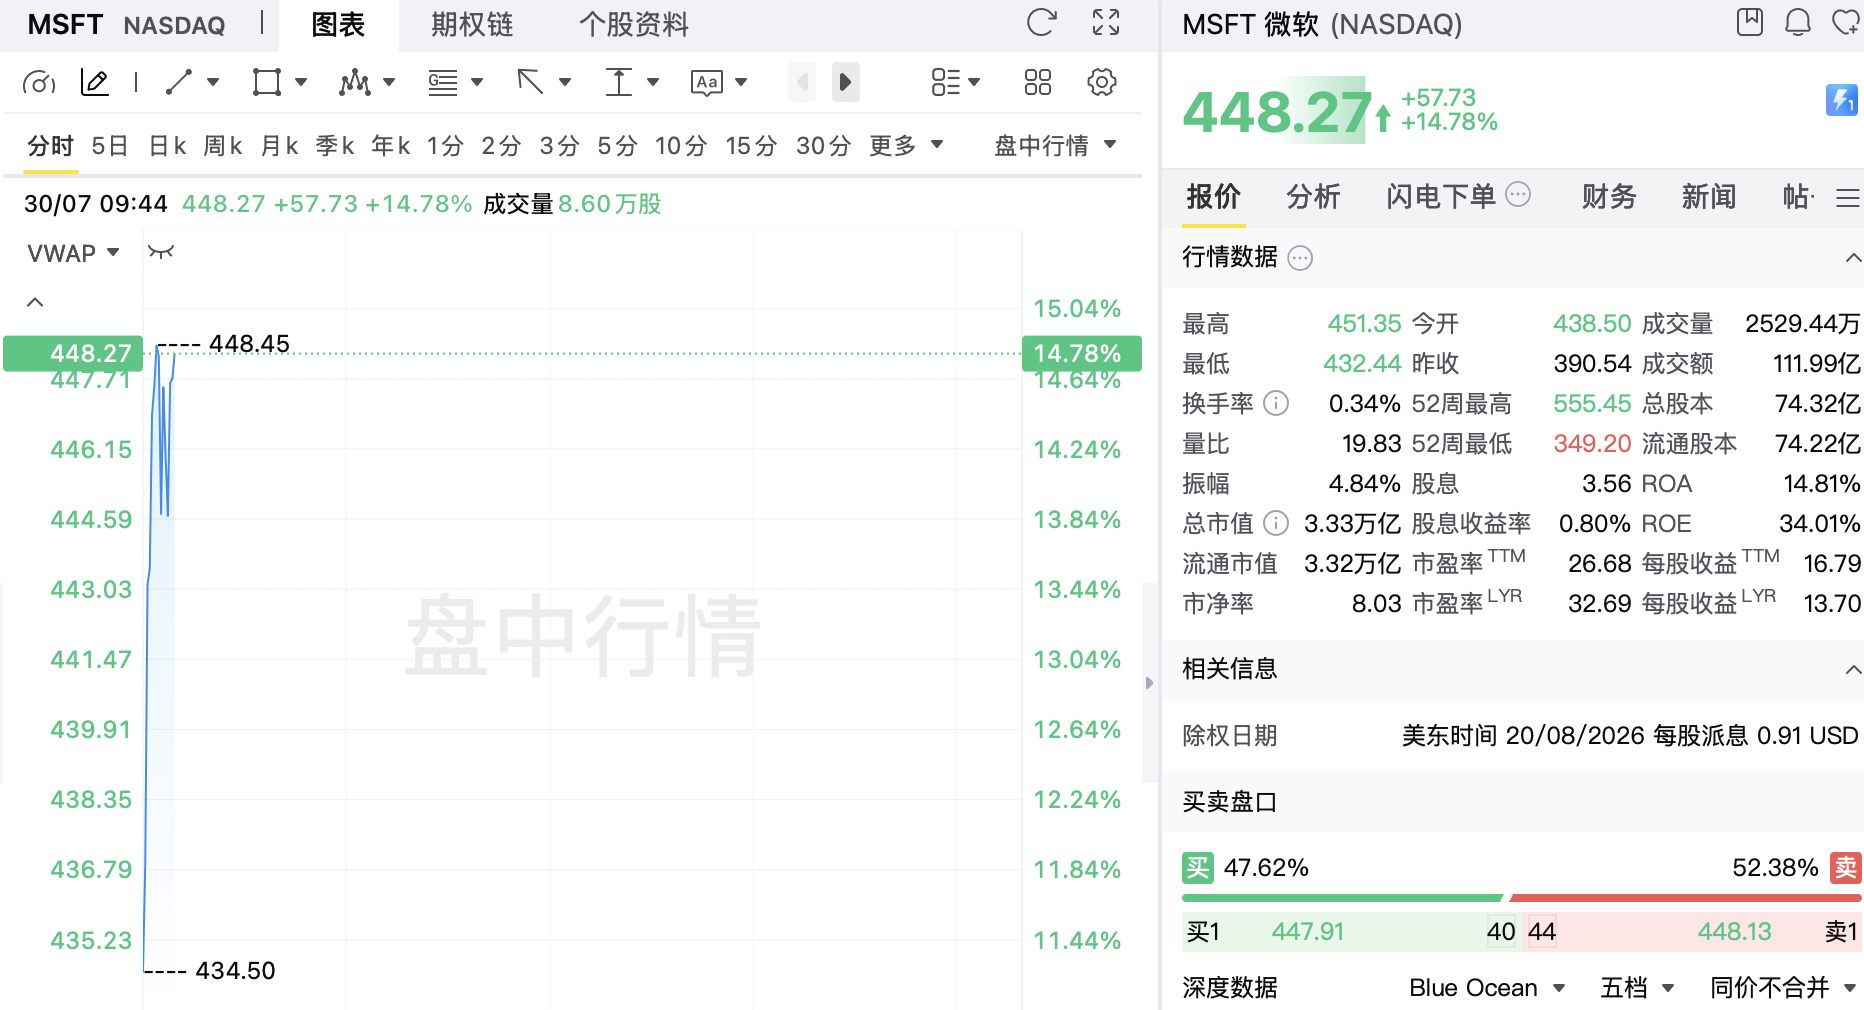
Task: Open the rectangle tool dropdown arrow
Action: pos(301,82)
